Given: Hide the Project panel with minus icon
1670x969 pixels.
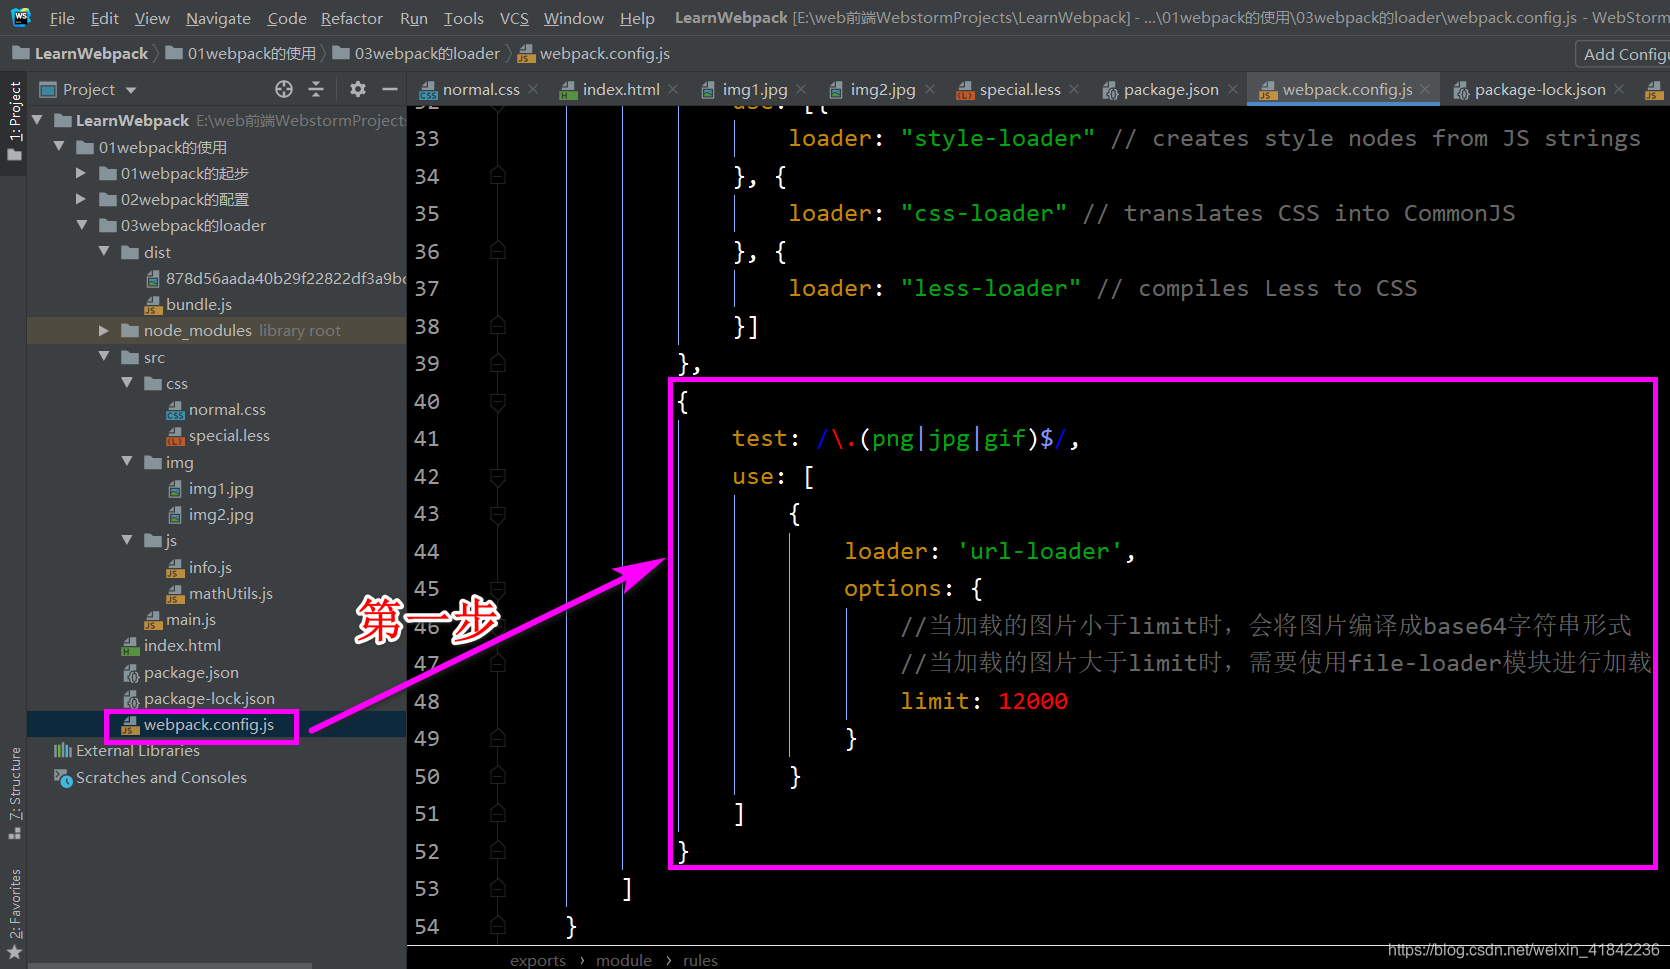Looking at the screenshot, I should point(390,89).
